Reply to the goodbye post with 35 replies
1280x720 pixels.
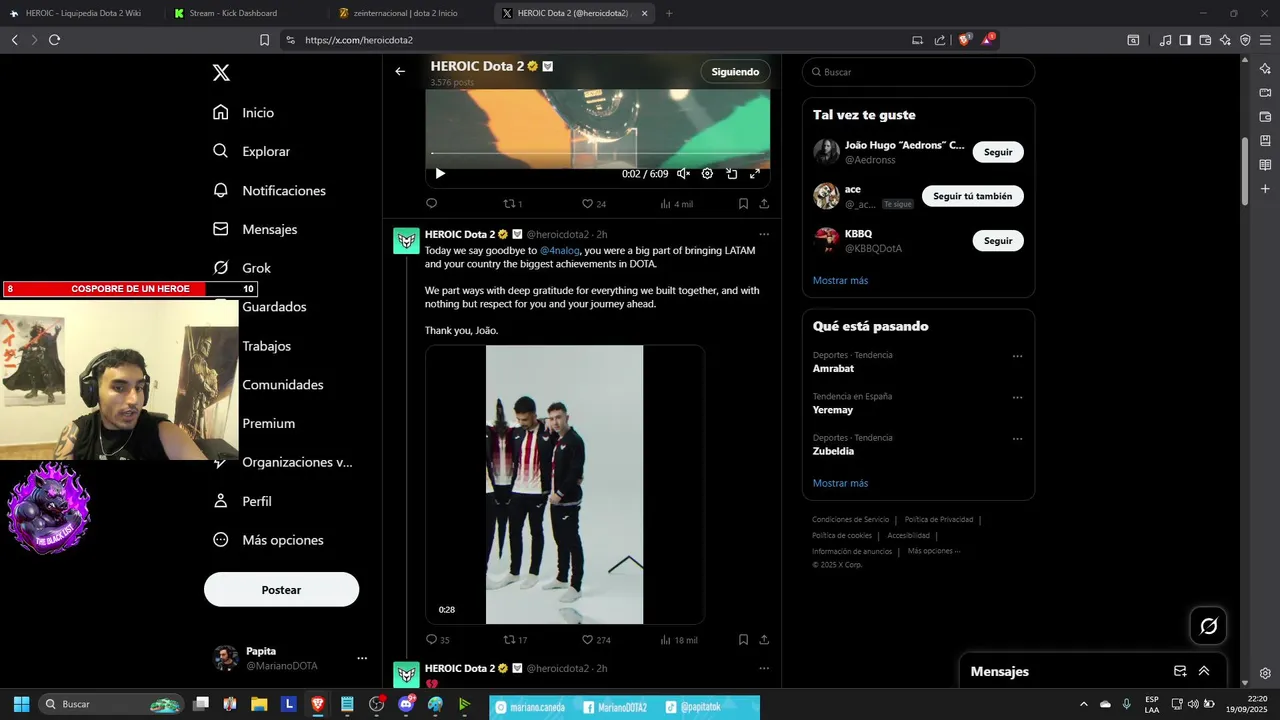point(438,640)
